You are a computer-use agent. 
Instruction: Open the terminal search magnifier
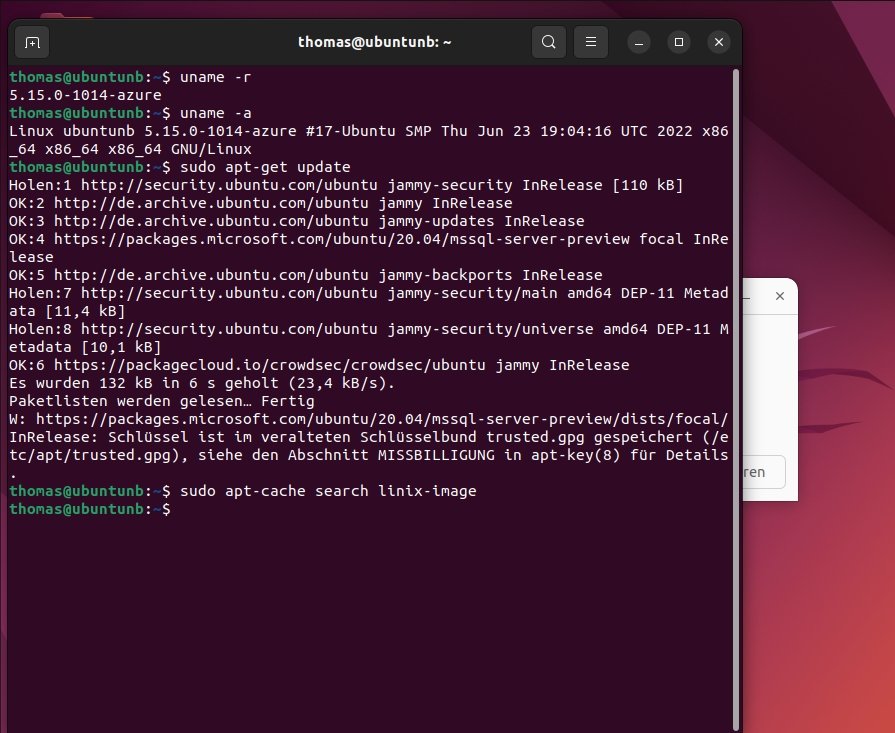(x=548, y=42)
